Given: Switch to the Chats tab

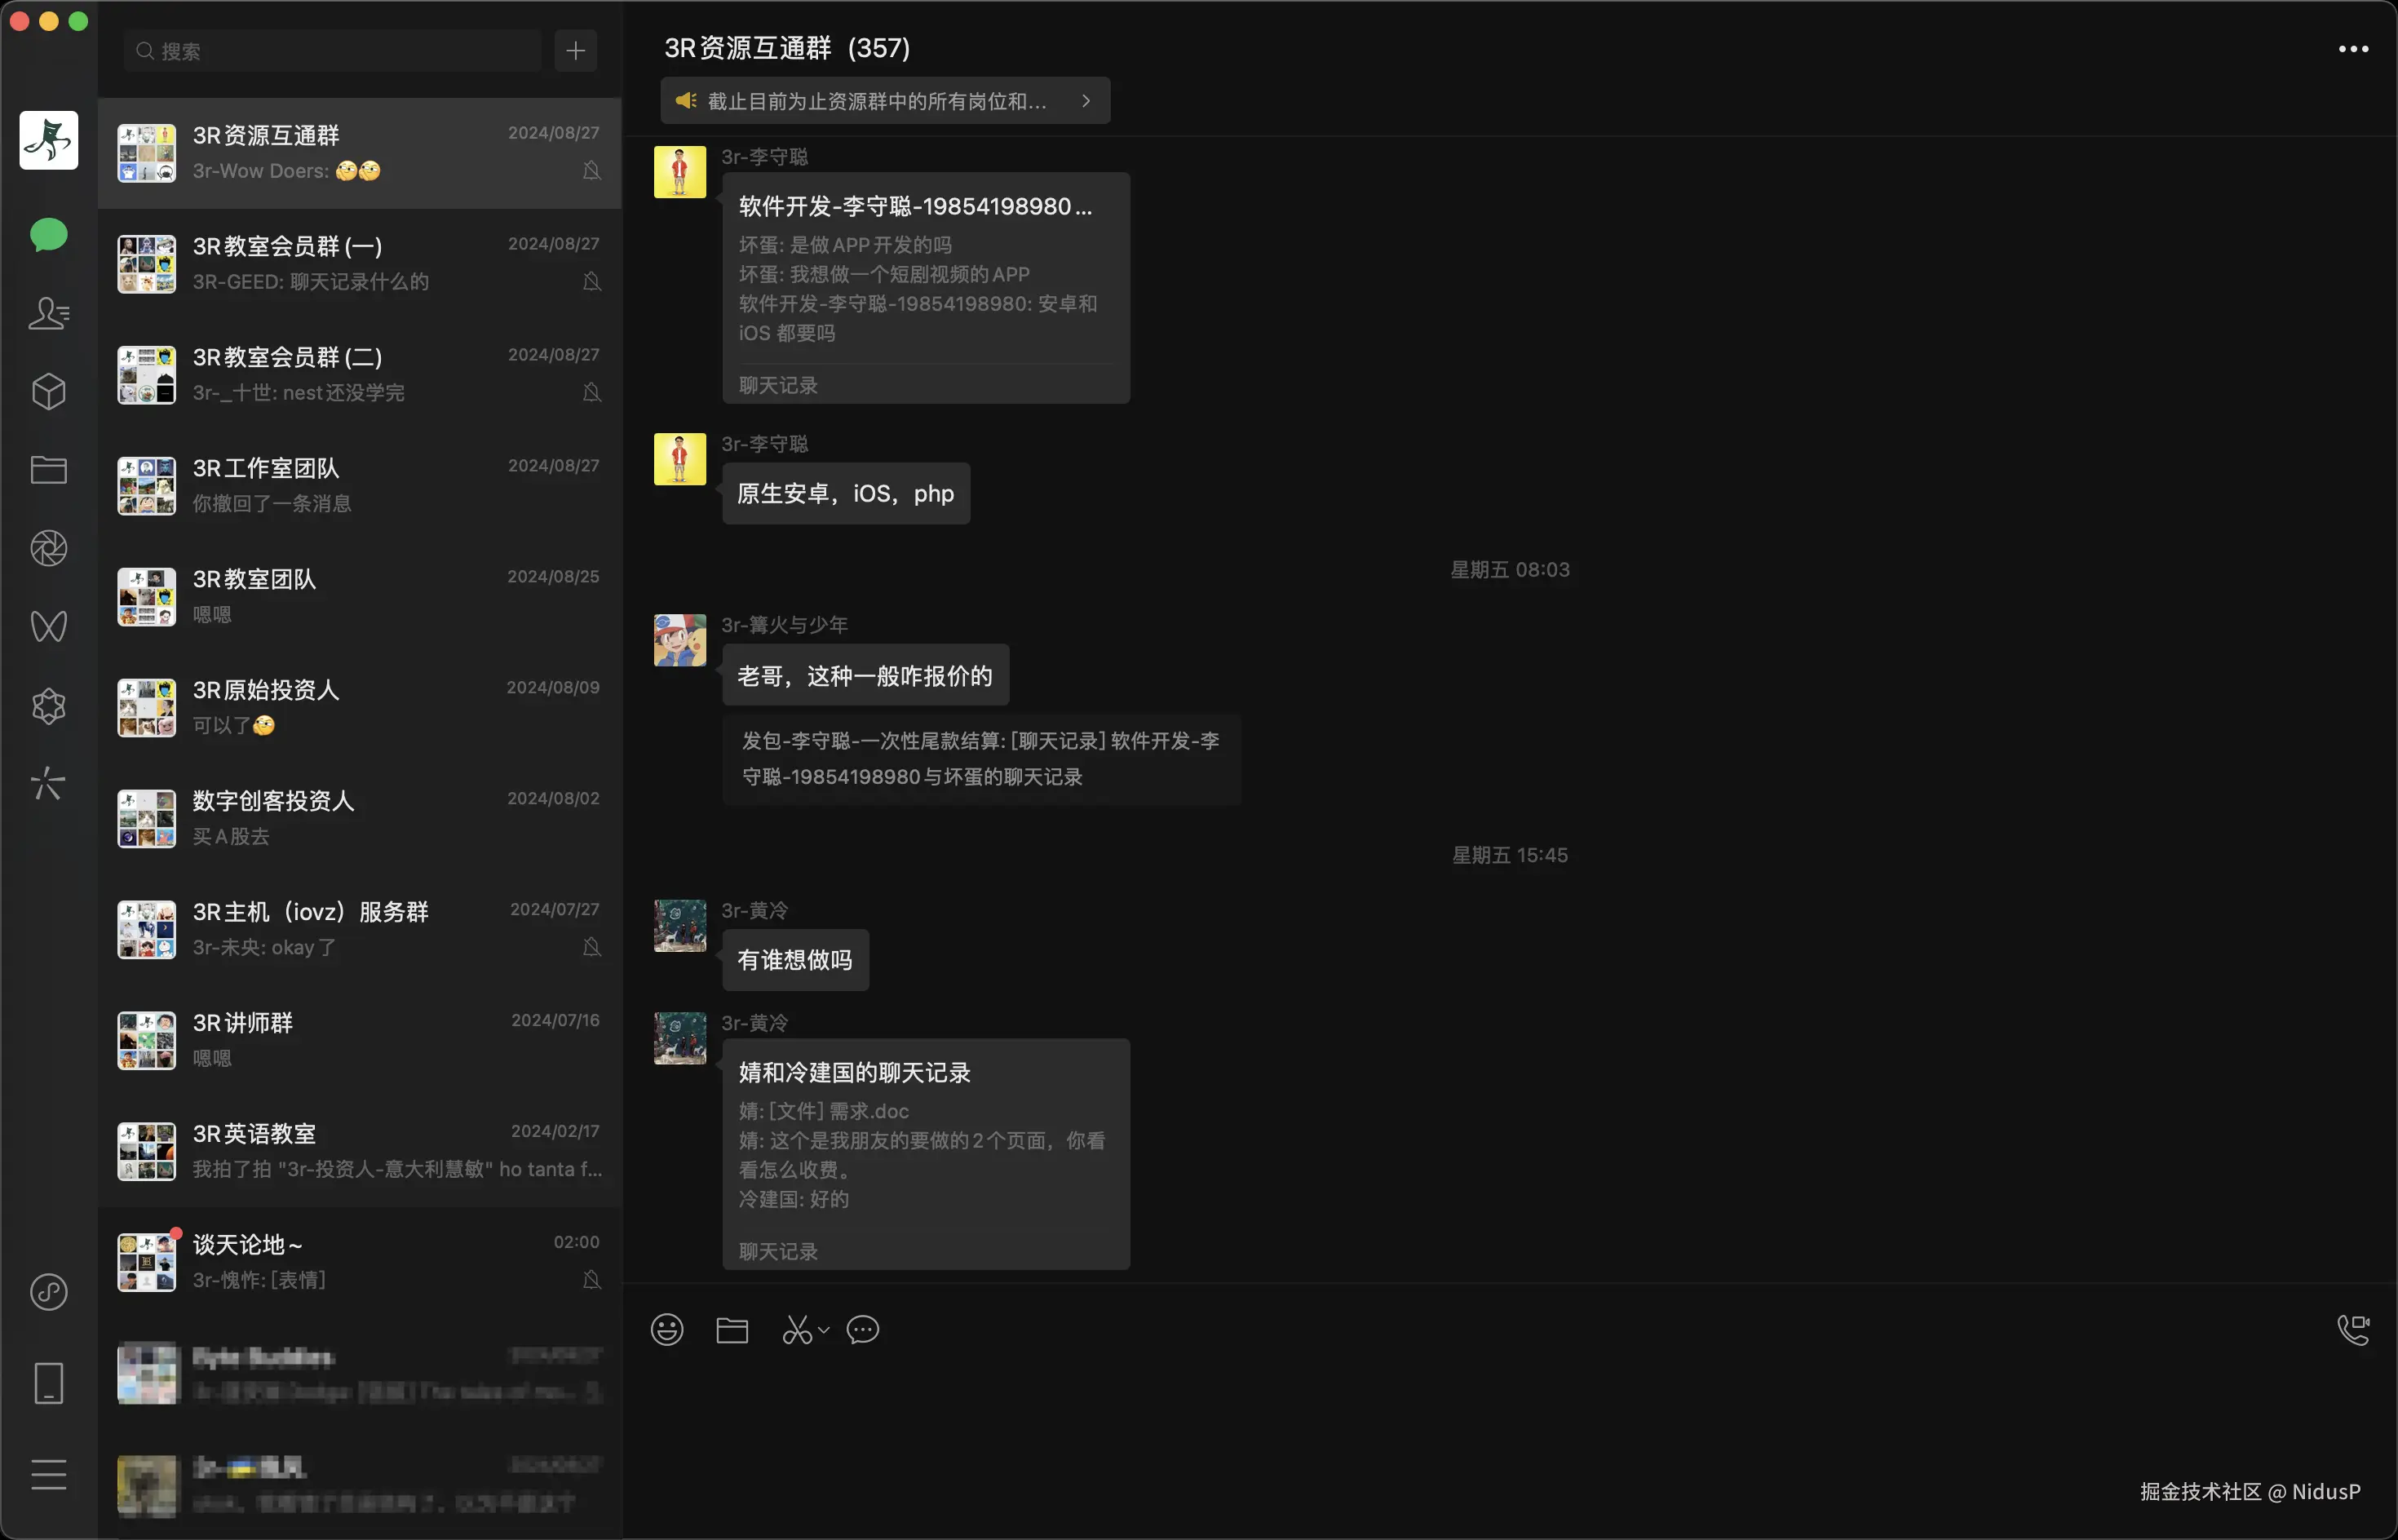Looking at the screenshot, I should pyautogui.click(x=48, y=236).
